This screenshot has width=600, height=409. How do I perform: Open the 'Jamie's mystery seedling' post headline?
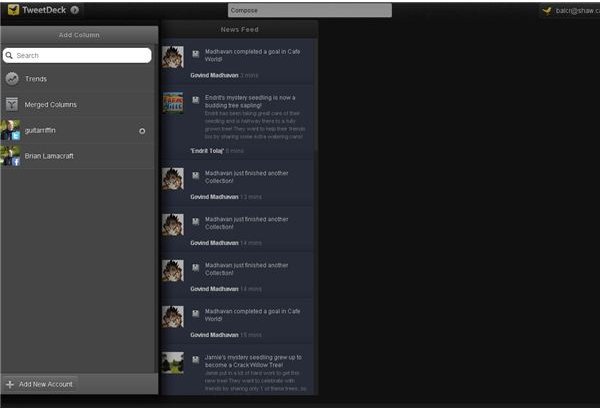(253, 361)
